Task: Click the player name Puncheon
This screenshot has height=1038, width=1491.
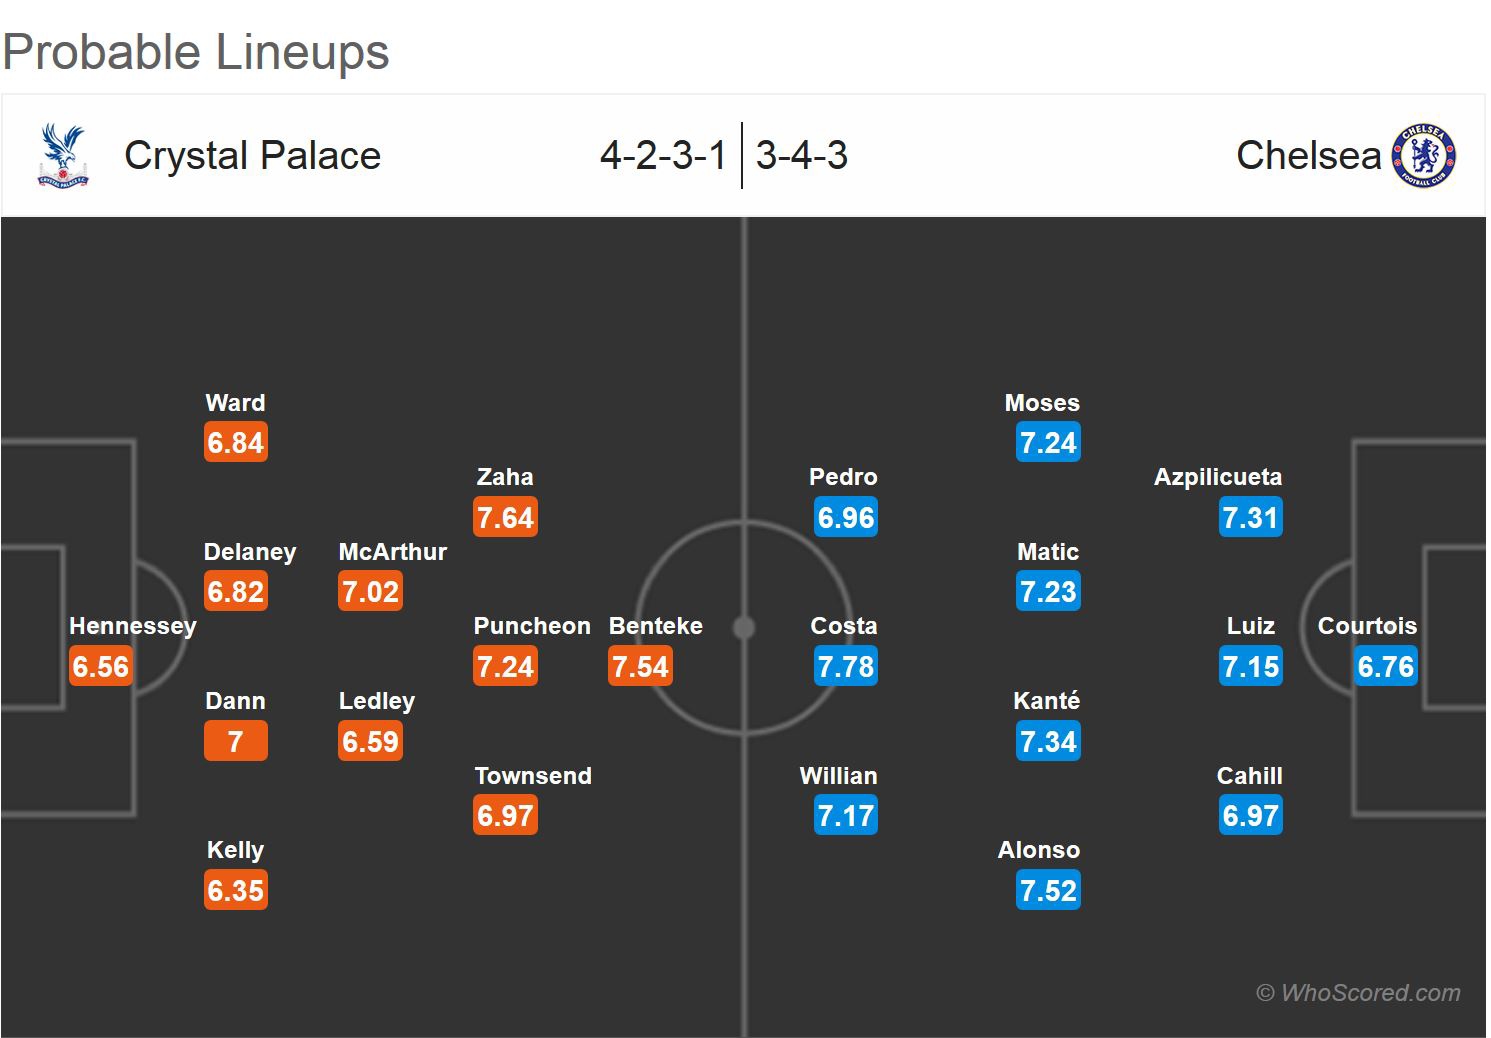Action: click(532, 626)
